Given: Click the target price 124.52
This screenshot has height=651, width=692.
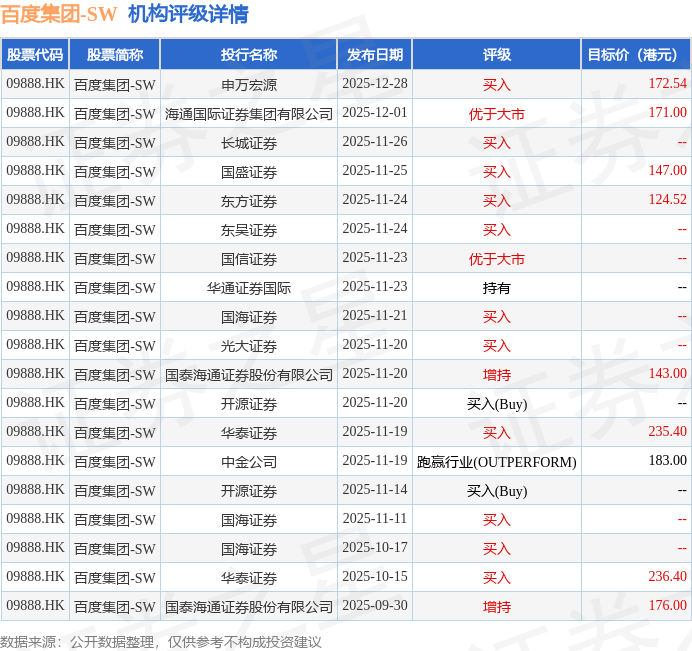Looking at the screenshot, I should click(x=667, y=199).
